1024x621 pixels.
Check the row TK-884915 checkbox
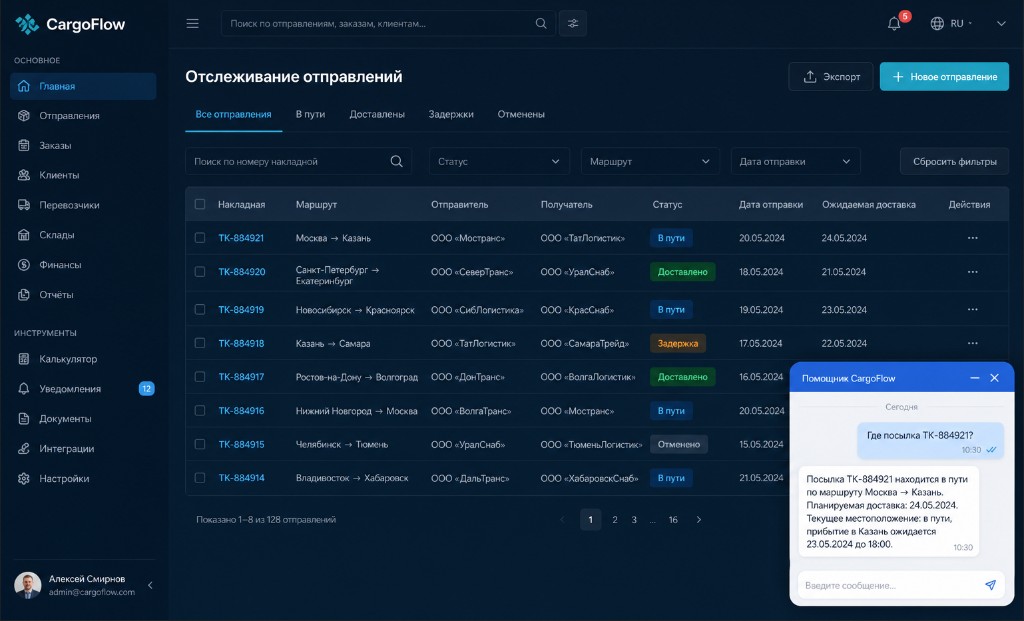[x=200, y=444]
